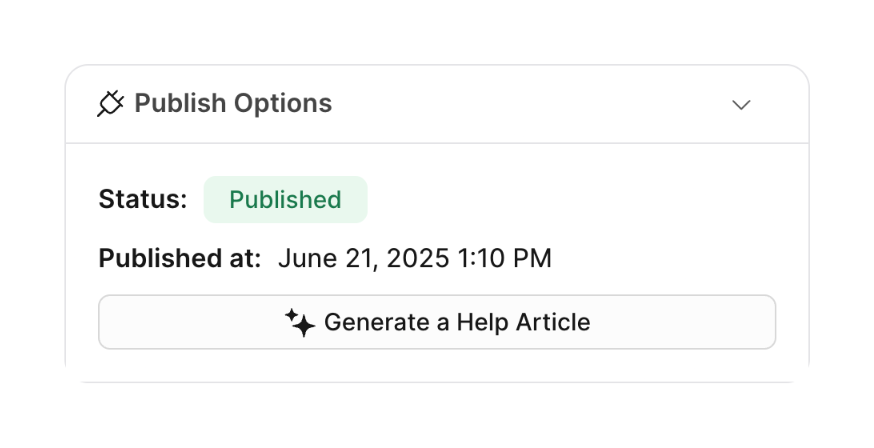The width and height of the screenshot is (874, 448).
Task: Click the green Published status badge
Action: tap(285, 200)
